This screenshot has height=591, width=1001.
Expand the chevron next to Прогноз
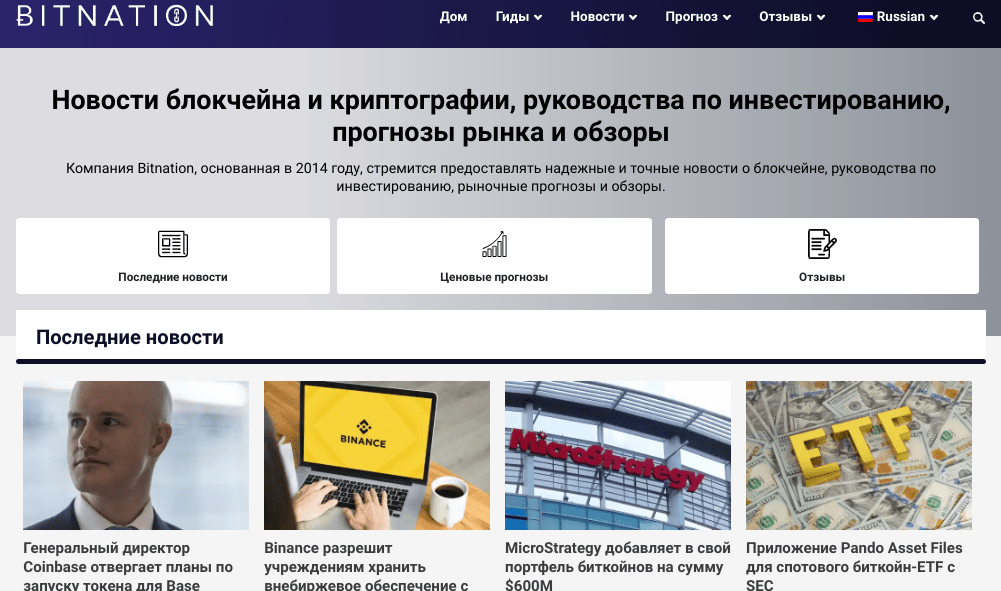point(726,17)
